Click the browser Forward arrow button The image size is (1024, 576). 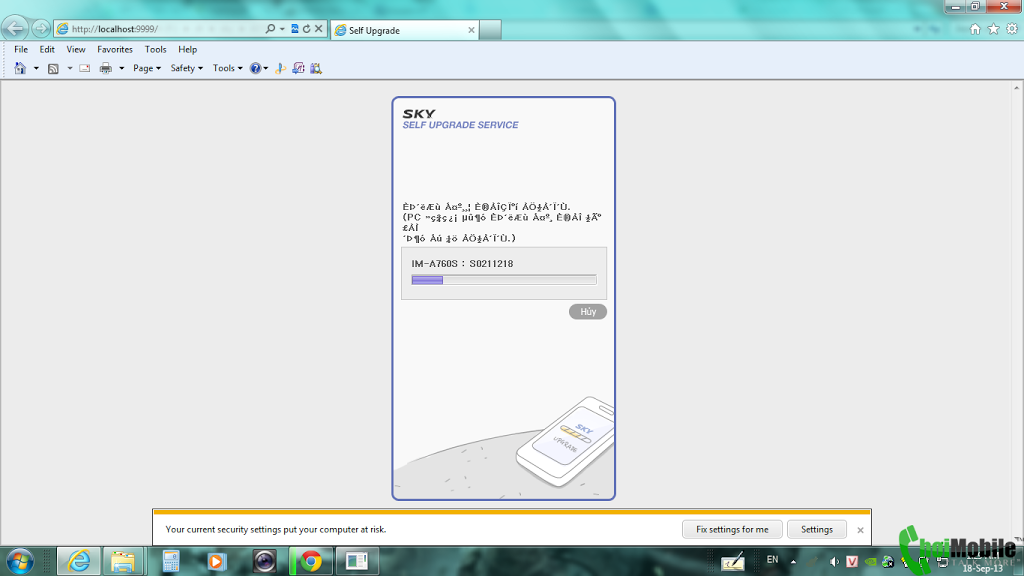pyautogui.click(x=40, y=29)
